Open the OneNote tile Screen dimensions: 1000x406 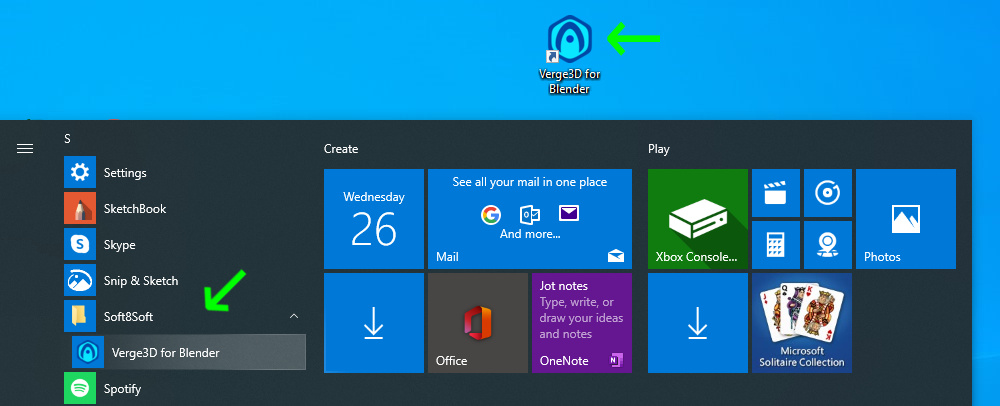click(582, 323)
